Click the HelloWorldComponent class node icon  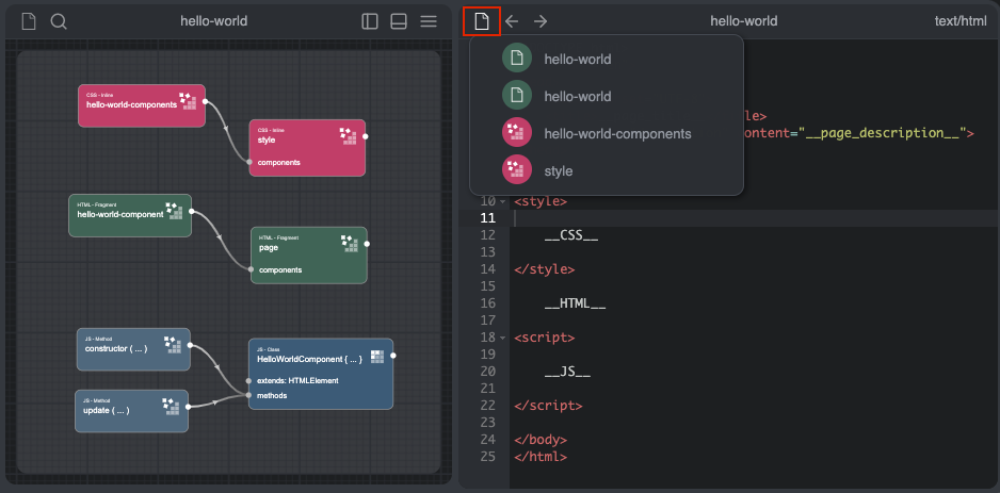(x=377, y=357)
